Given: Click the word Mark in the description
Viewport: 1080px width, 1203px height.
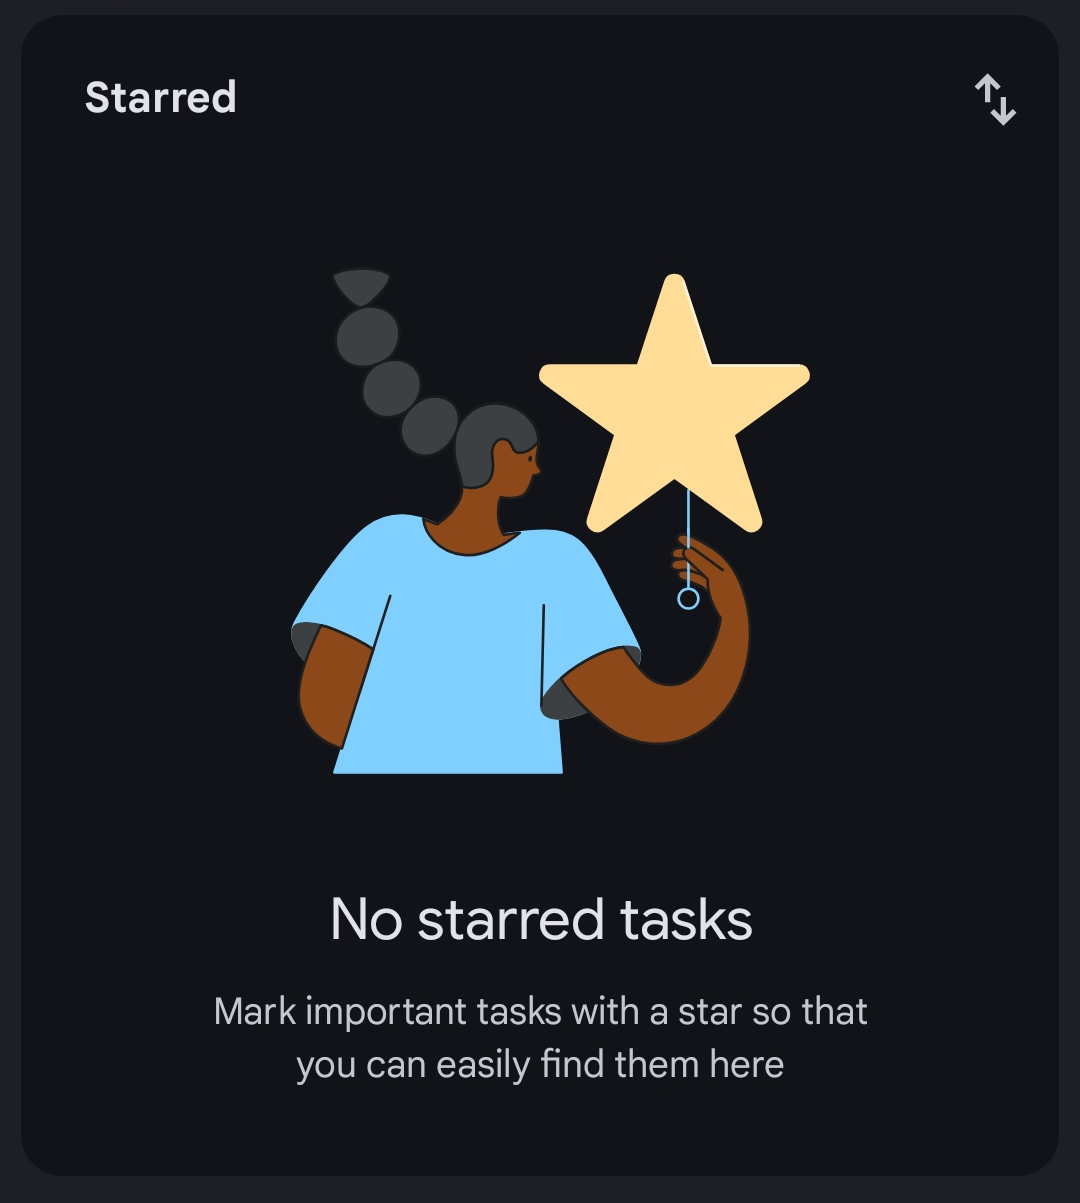Looking at the screenshot, I should pyautogui.click(x=255, y=1011).
